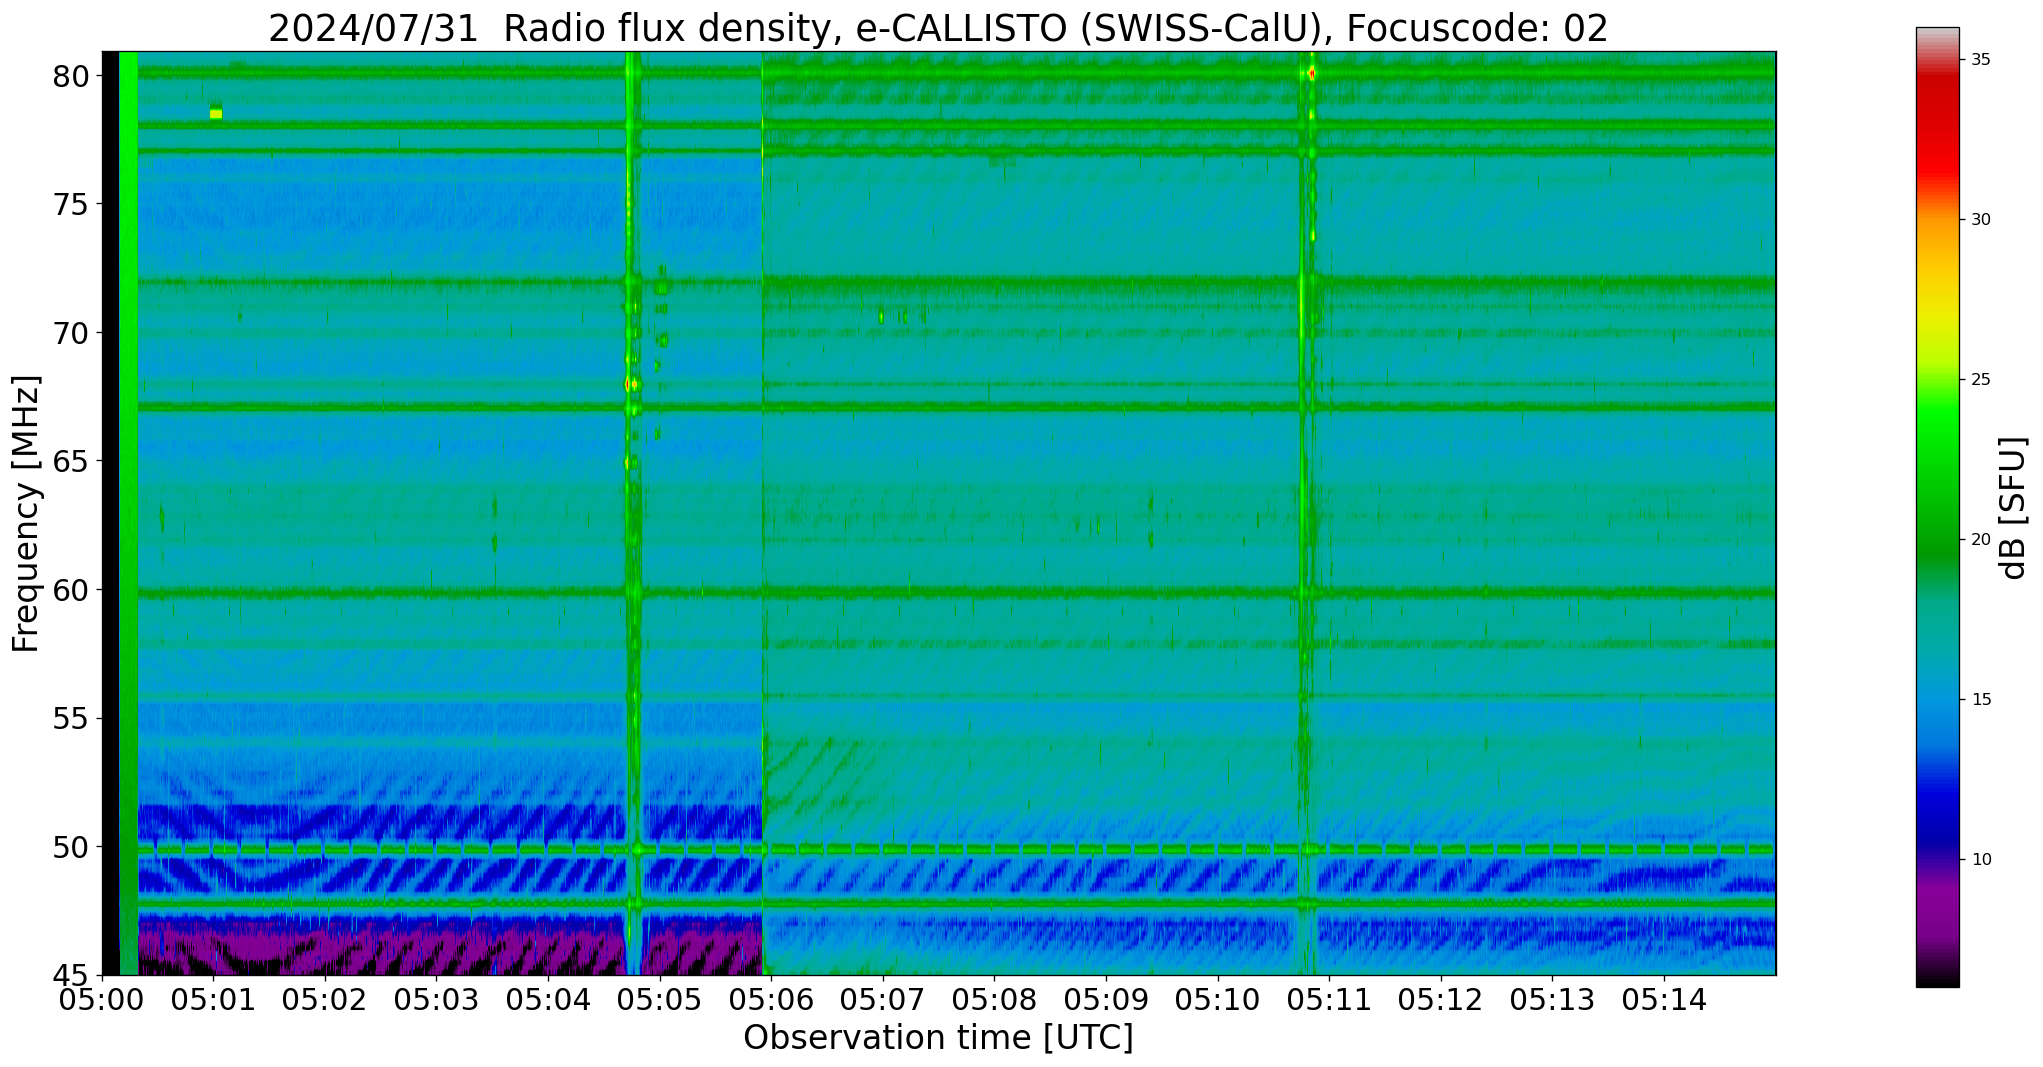Click the yellow burst spot near 78.5 MHz at 05:01
This screenshot has height=1067, width=2043.
(216, 113)
